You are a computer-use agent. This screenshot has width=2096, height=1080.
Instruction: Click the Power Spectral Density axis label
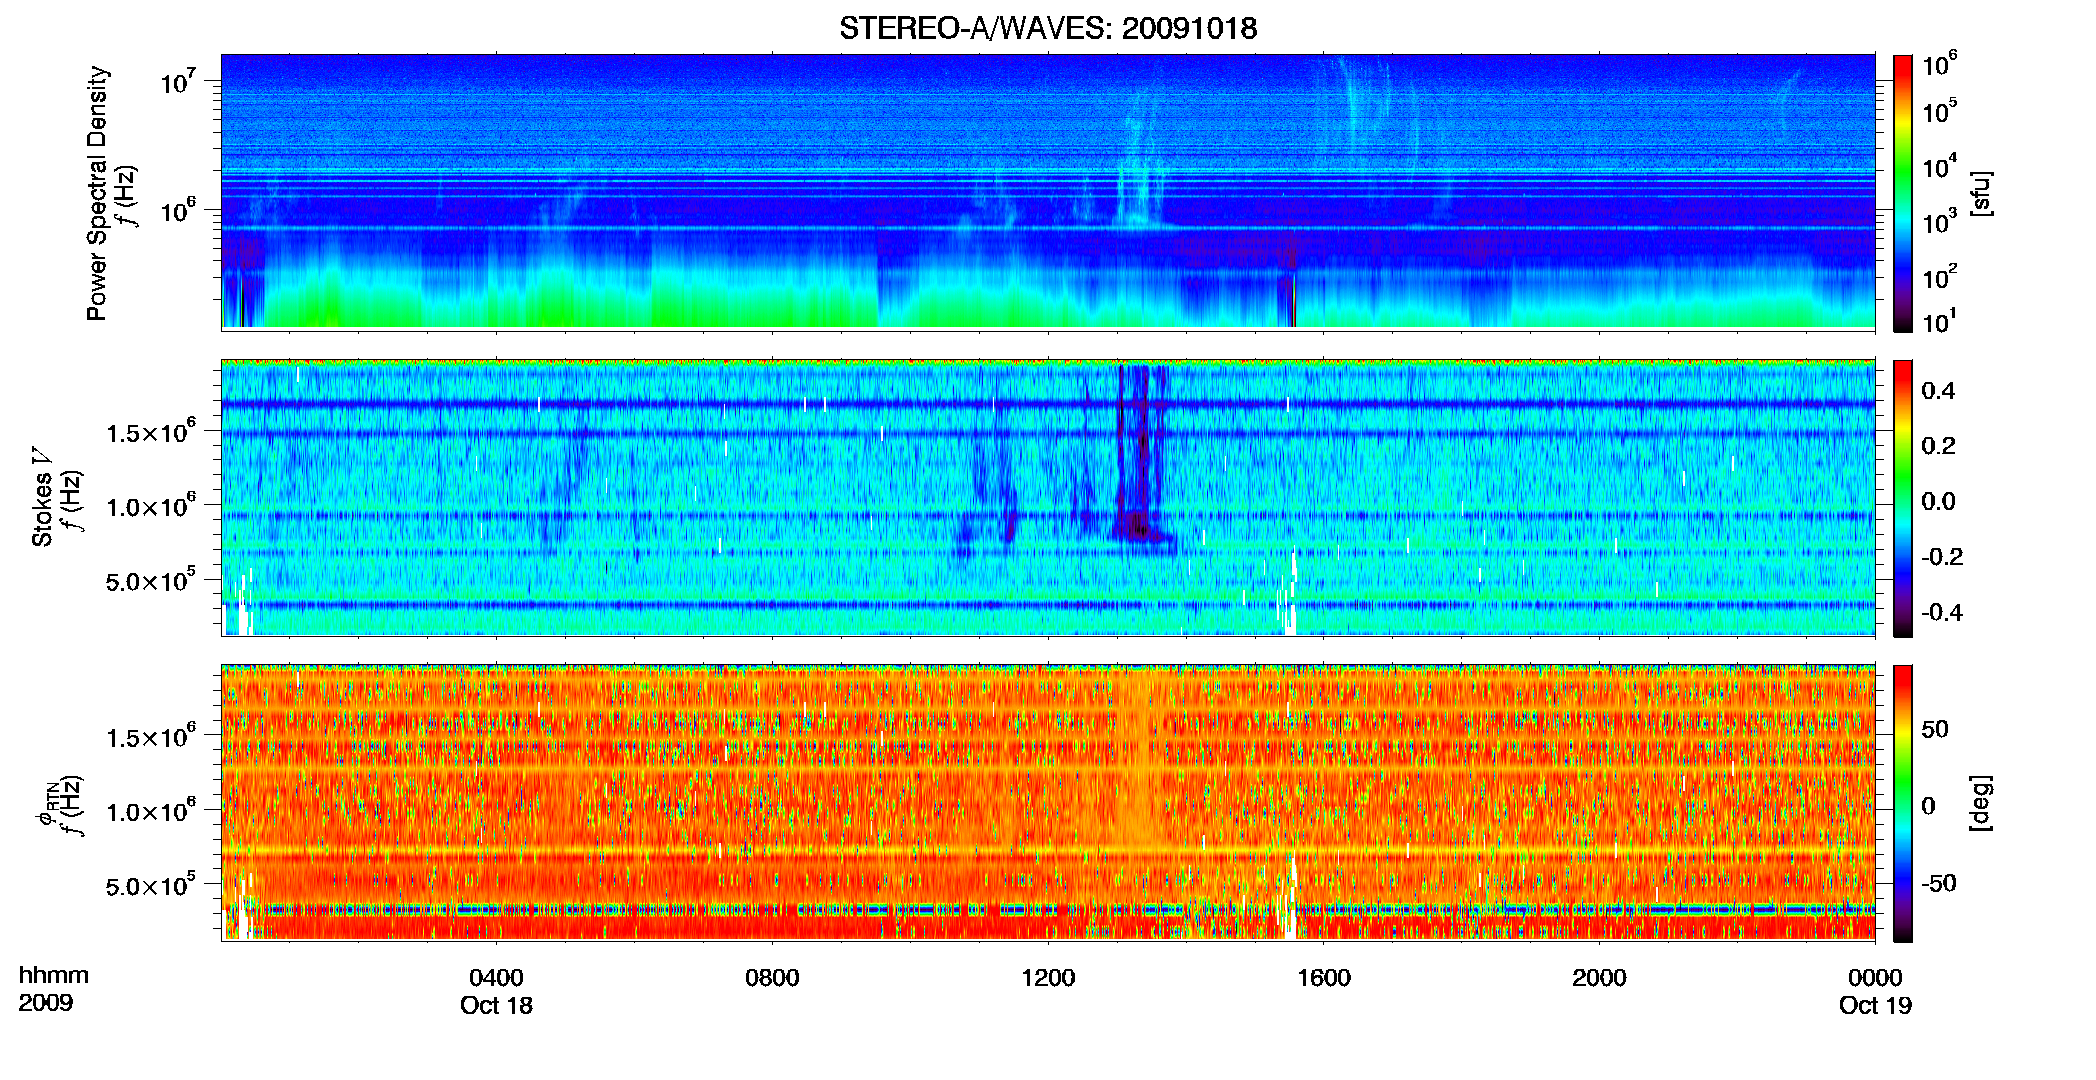tap(96, 193)
